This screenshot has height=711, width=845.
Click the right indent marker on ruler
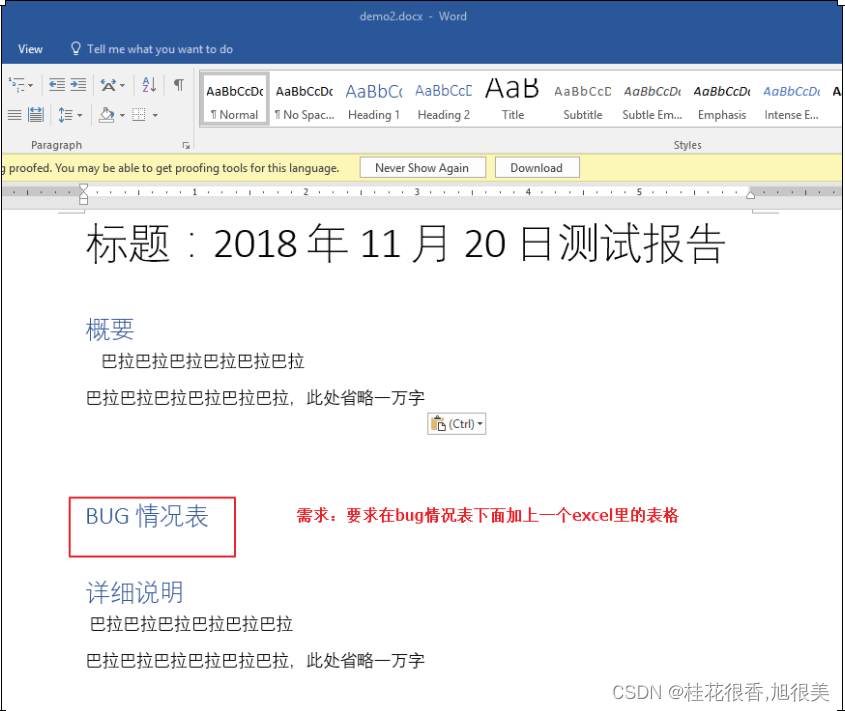tap(750, 195)
